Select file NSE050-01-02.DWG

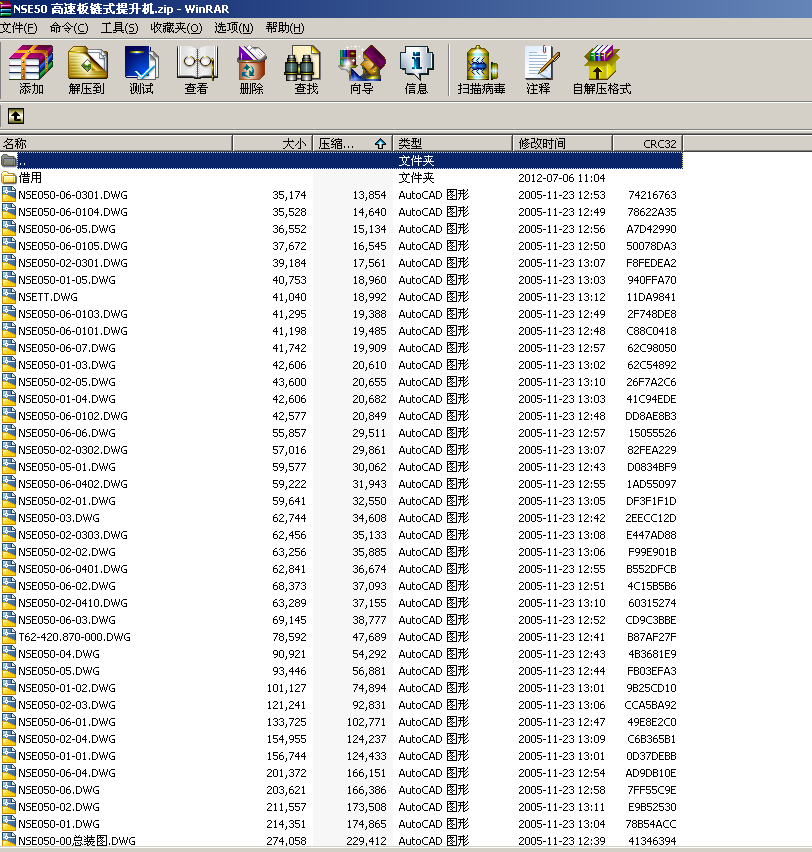click(x=67, y=688)
